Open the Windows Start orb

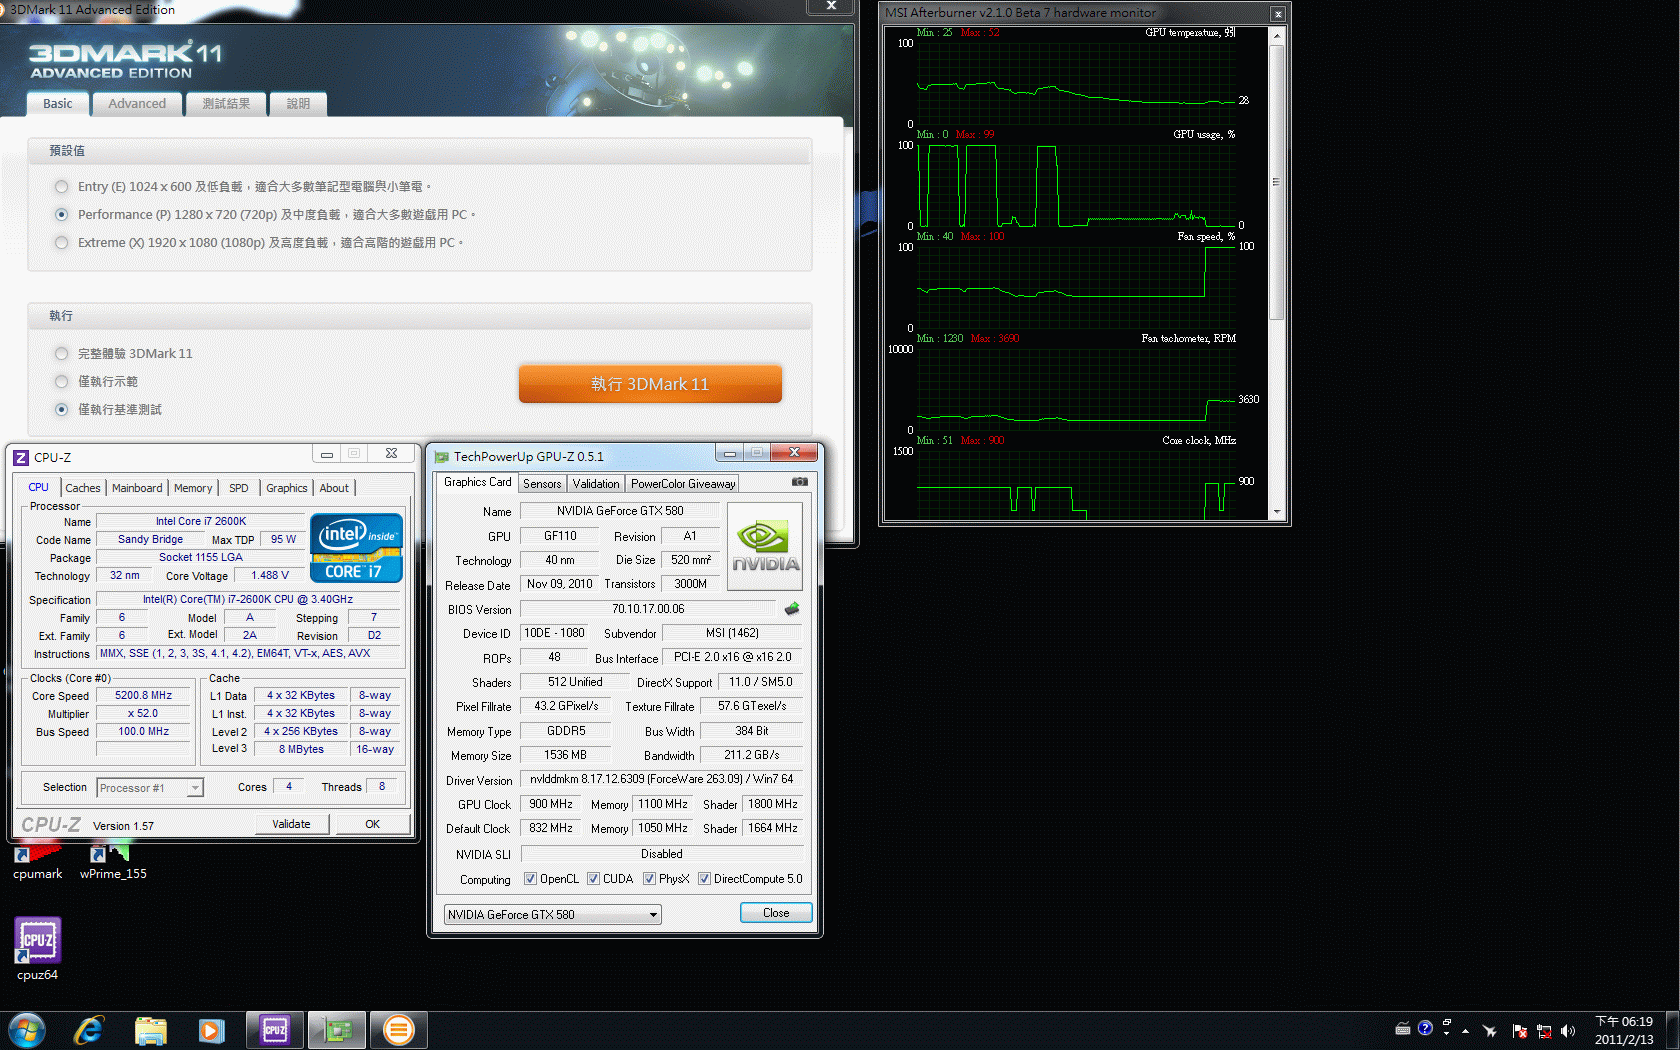tap(26, 1030)
